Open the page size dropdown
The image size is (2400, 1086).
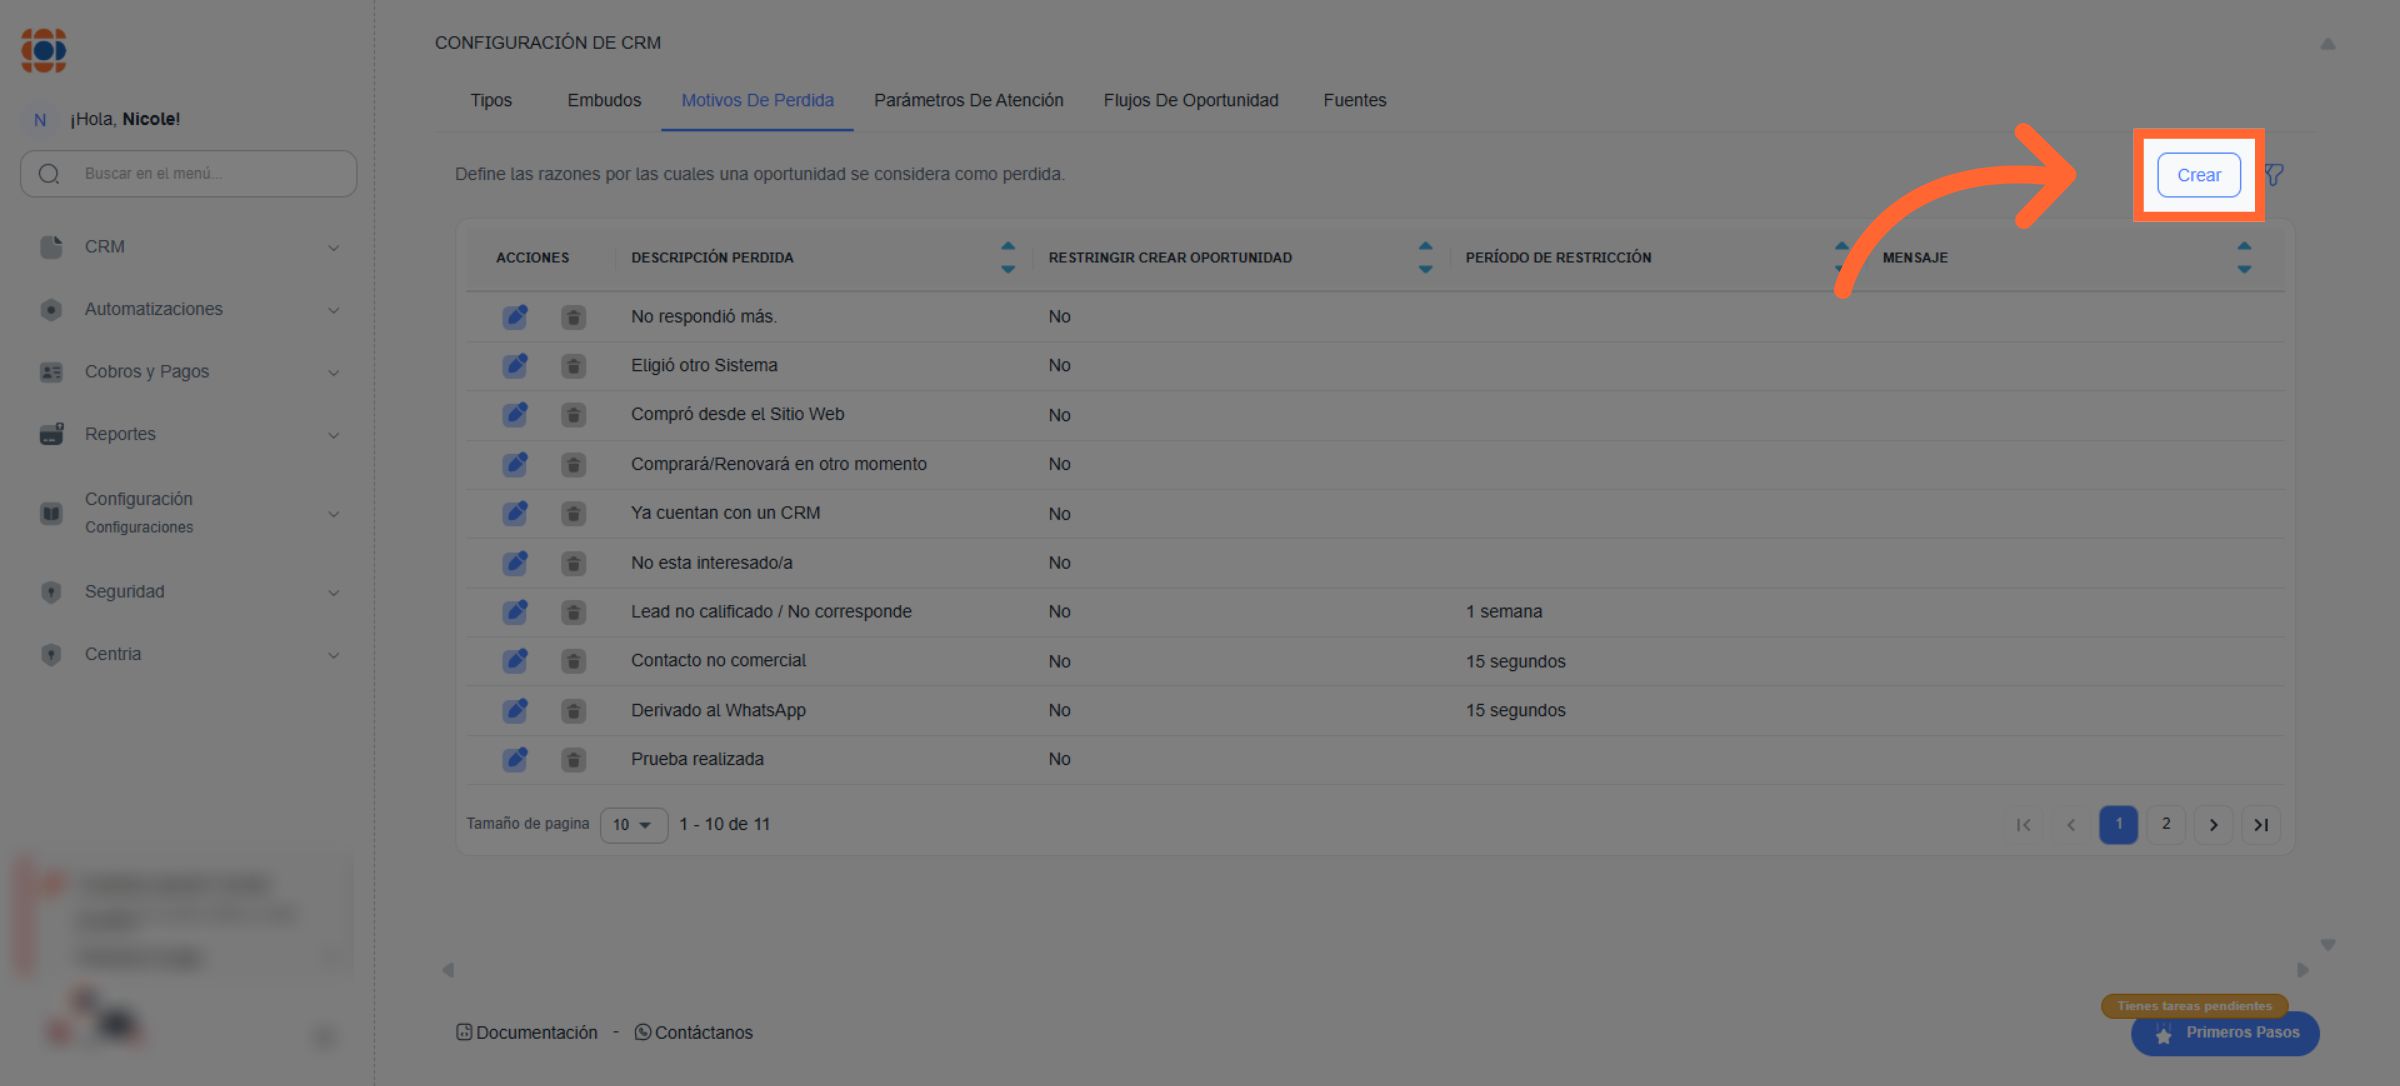tap(633, 825)
